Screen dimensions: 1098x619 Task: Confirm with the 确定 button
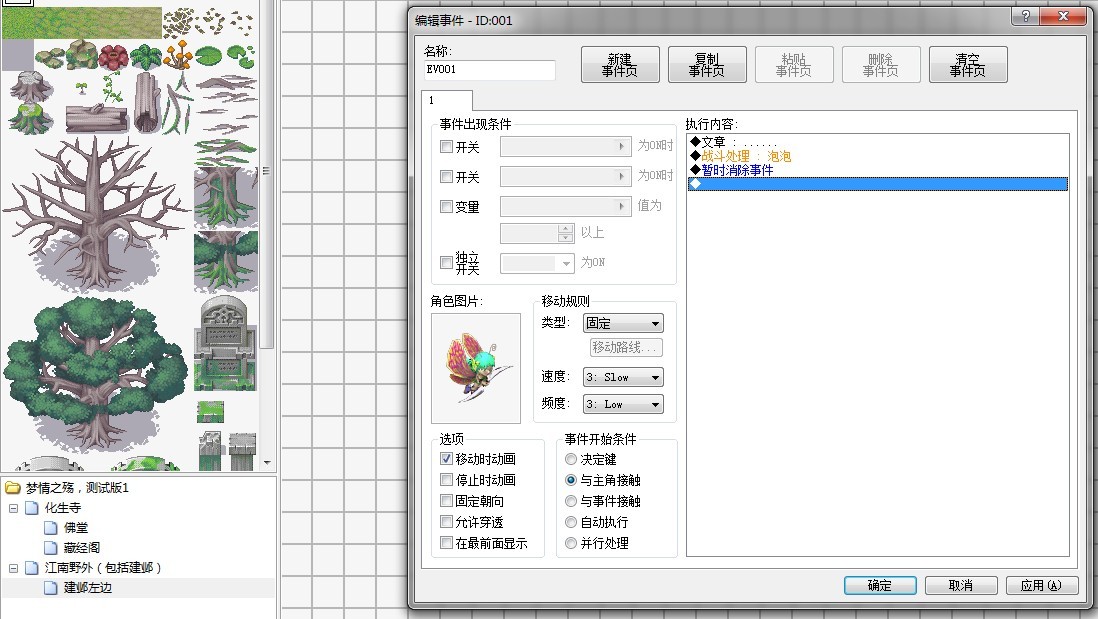click(880, 585)
